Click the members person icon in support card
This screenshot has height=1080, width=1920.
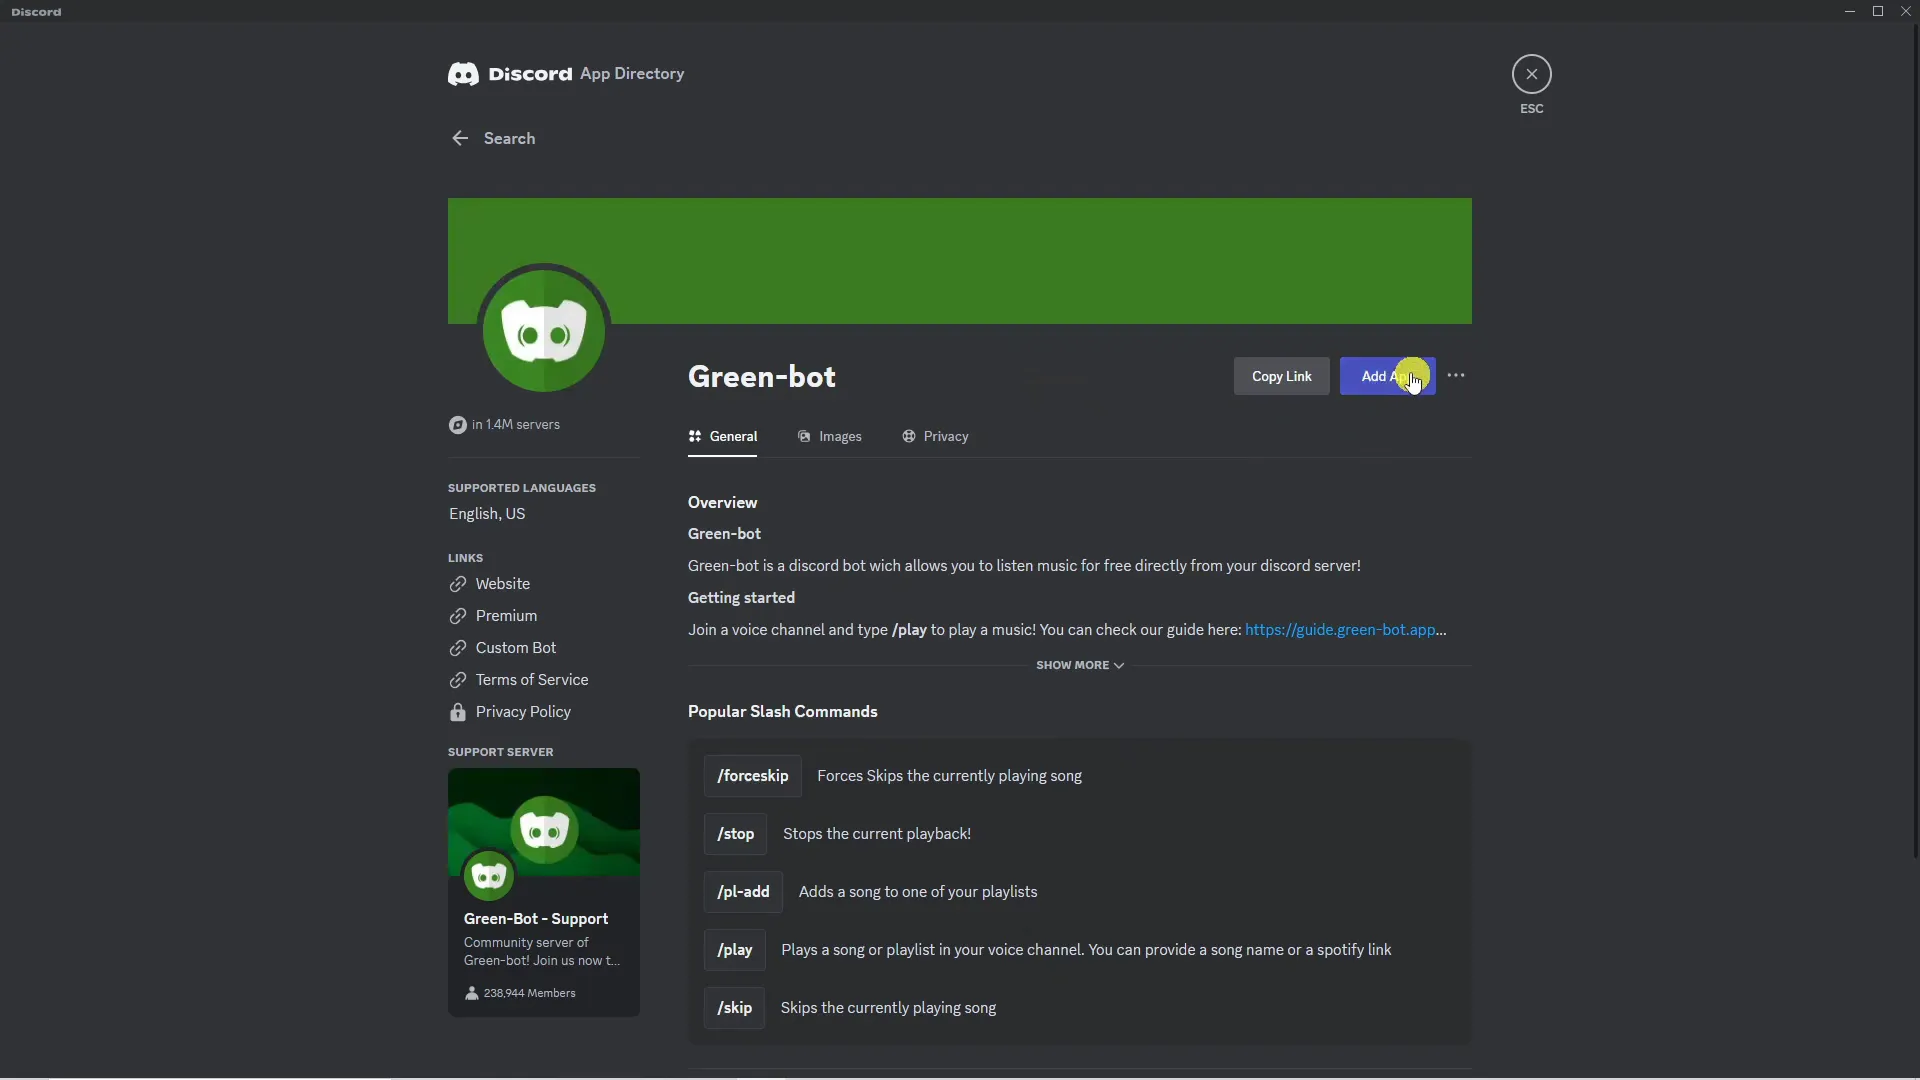tap(472, 993)
